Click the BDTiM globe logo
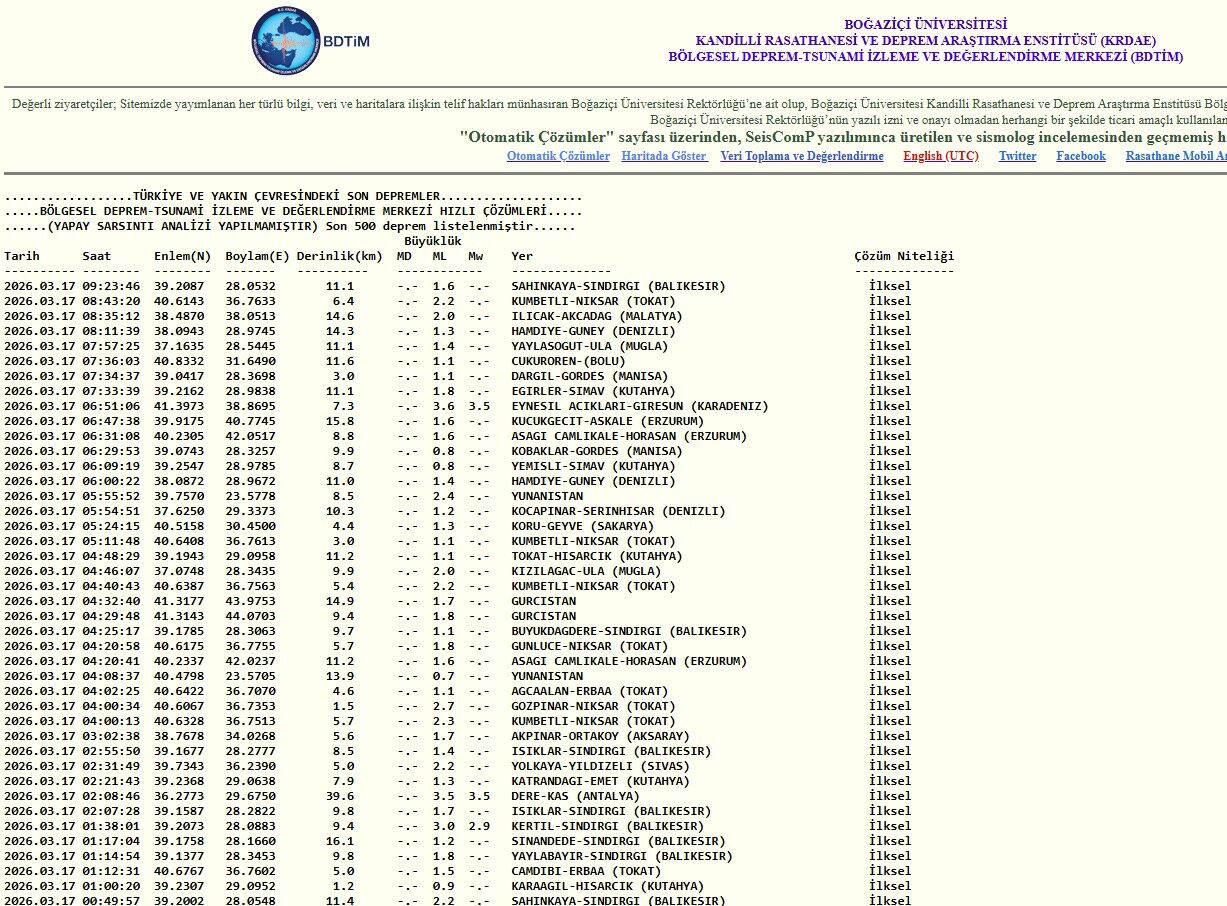This screenshot has width=1227, height=906. click(x=285, y=41)
